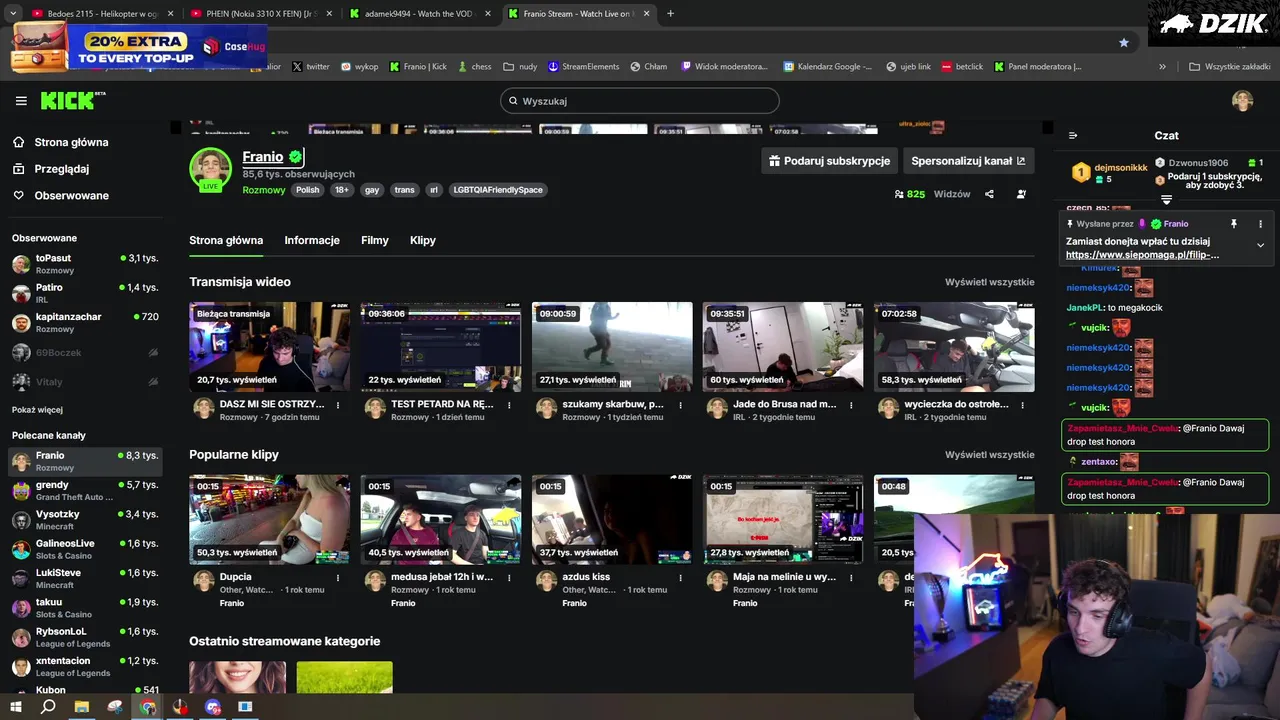The height and width of the screenshot is (720, 1280).
Task: Click the Rozmowy category under Franio
Action: coord(264,190)
